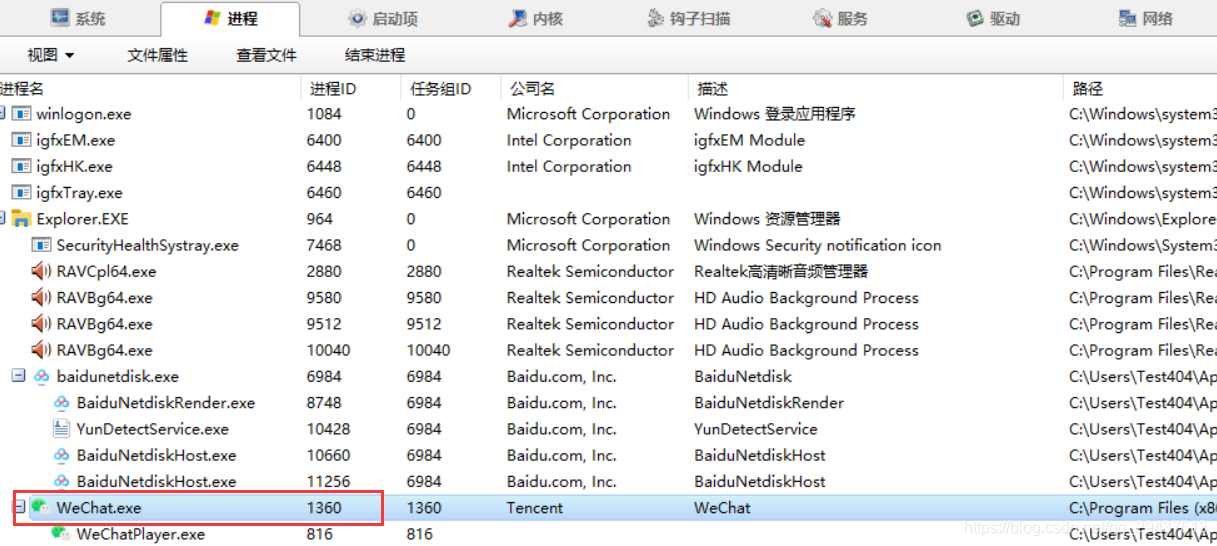This screenshot has width=1217, height=546.
Task: Click the Explorer.EXE folder icon
Action: coord(22,219)
